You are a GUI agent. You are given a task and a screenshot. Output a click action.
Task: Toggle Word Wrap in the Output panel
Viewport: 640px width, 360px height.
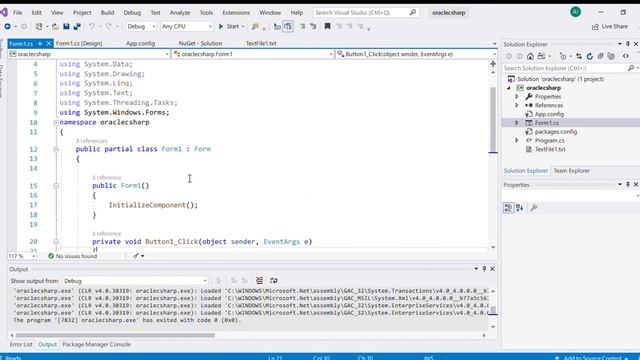pos(273,280)
